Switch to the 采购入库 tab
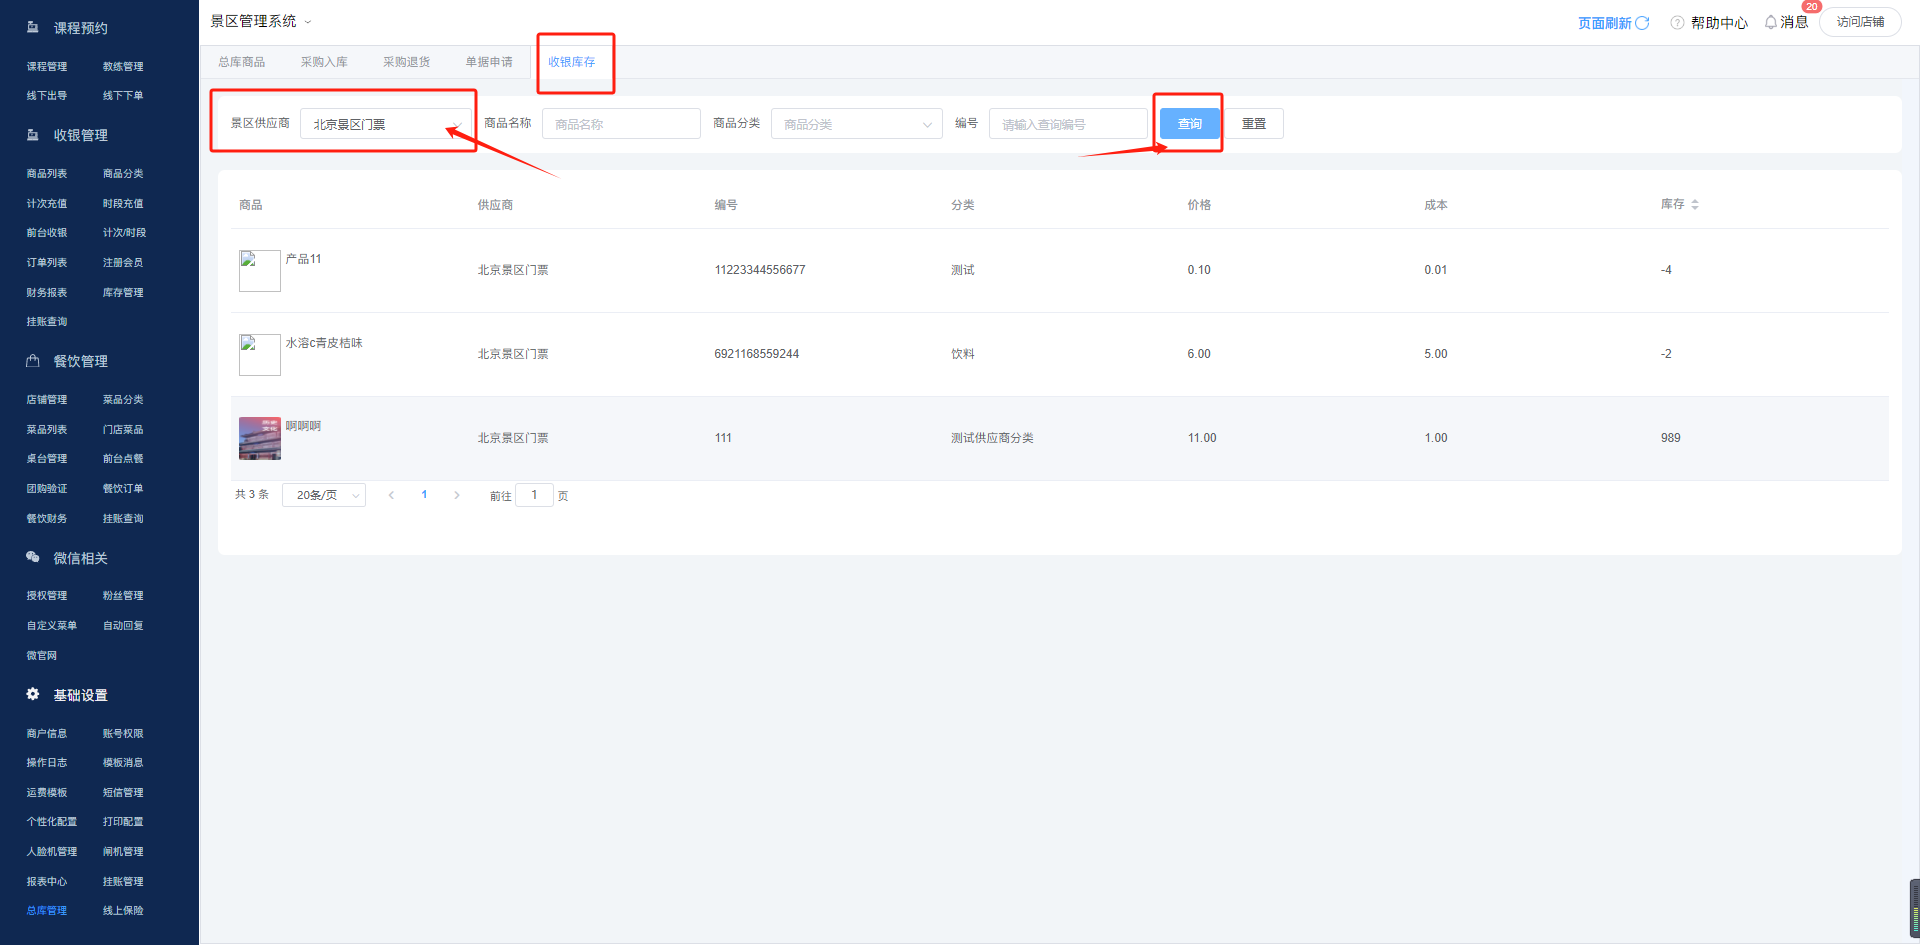1920x945 pixels. [x=324, y=62]
